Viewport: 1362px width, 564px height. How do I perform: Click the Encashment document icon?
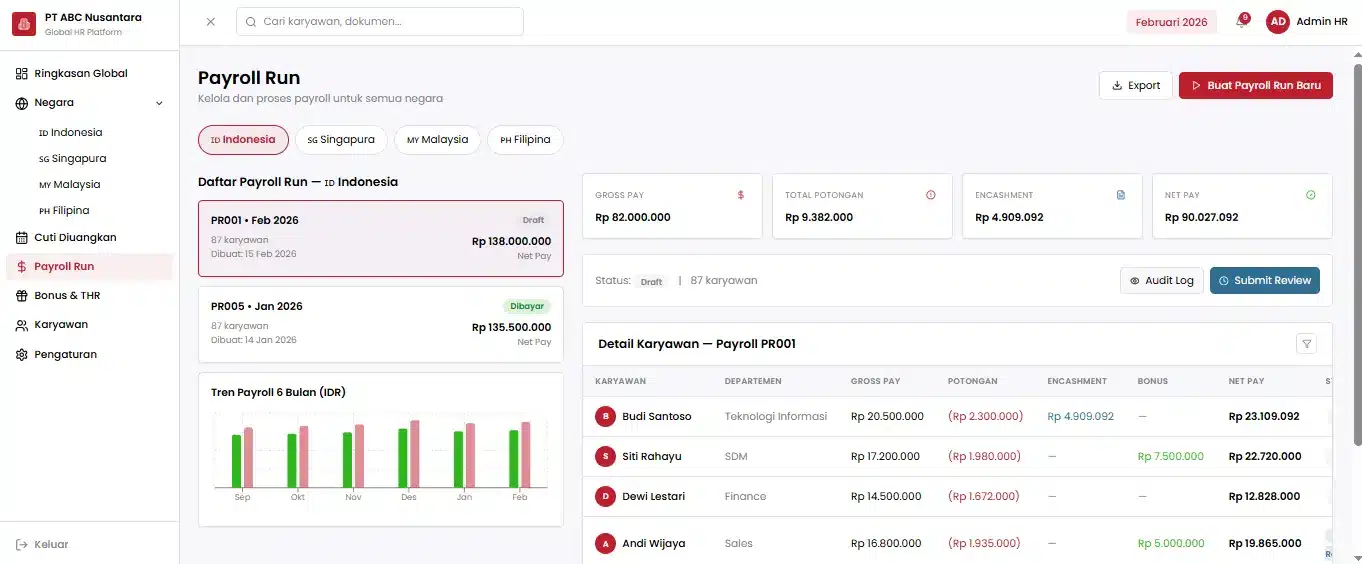1120,195
